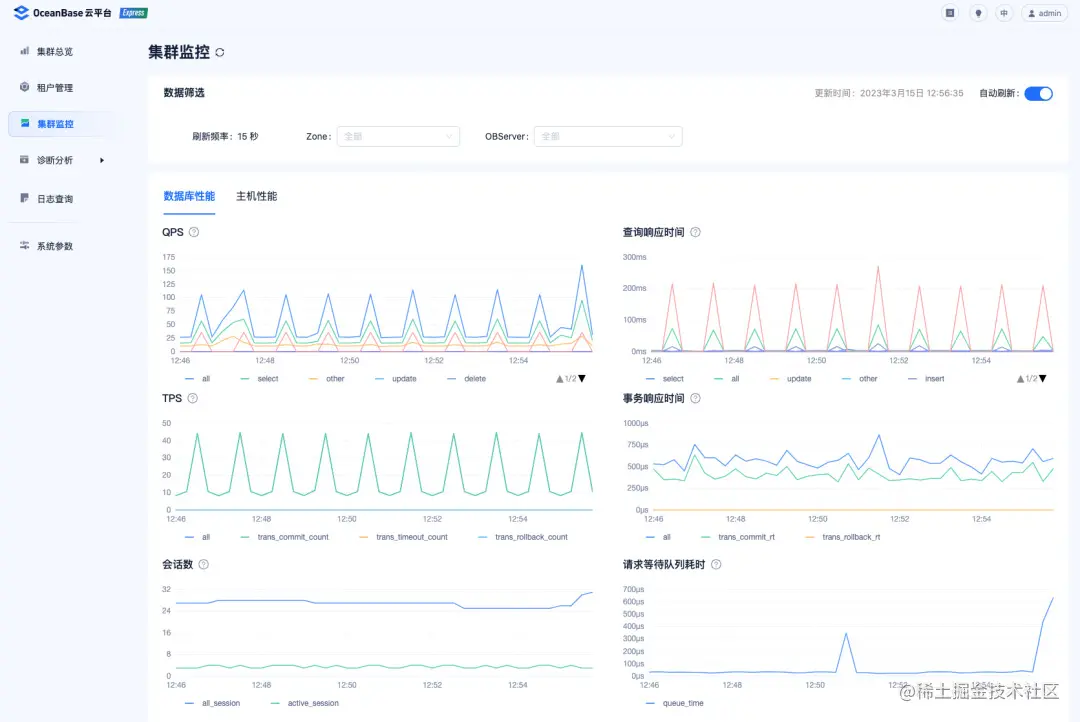Toggle the QPS 'all' legend series

point(198,379)
